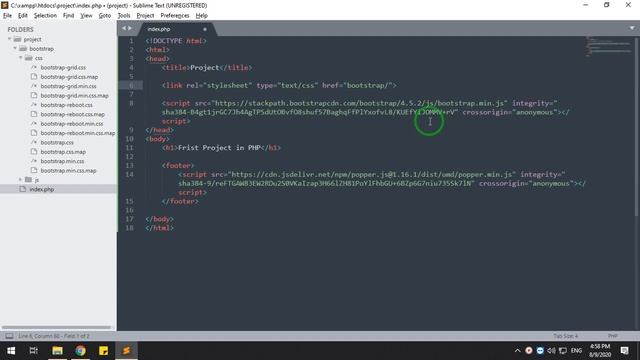Open bootstrap-reboot.css.map file
The width and height of the screenshot is (640, 360).
click(73, 114)
